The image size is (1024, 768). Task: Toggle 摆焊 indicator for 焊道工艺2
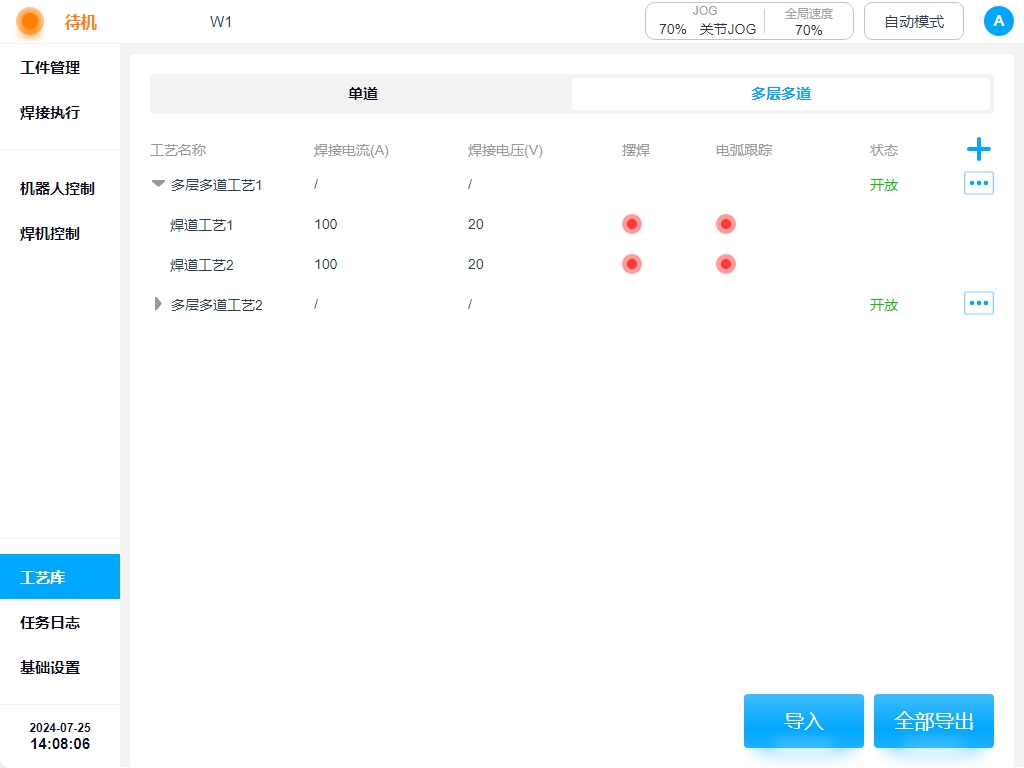pyautogui.click(x=631, y=264)
